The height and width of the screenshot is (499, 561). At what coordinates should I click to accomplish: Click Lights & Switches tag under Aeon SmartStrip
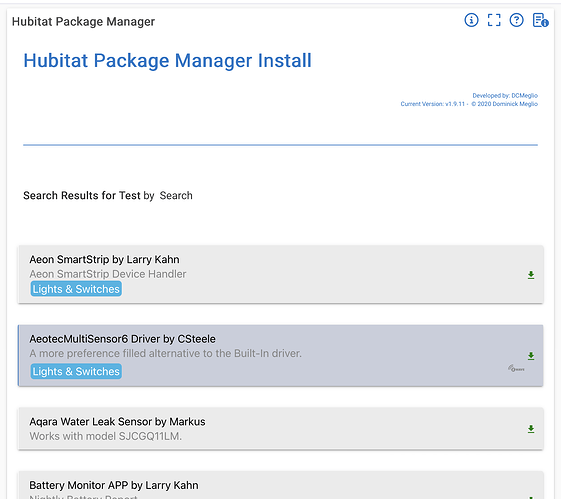[x=76, y=289]
